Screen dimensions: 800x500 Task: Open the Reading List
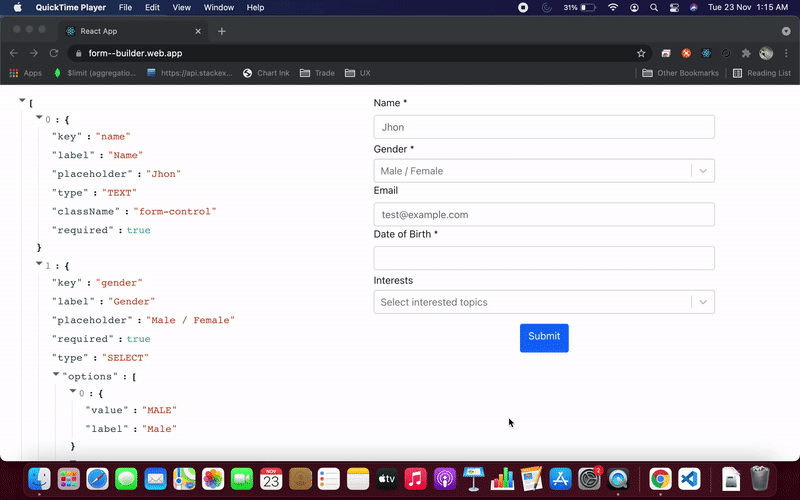click(762, 73)
